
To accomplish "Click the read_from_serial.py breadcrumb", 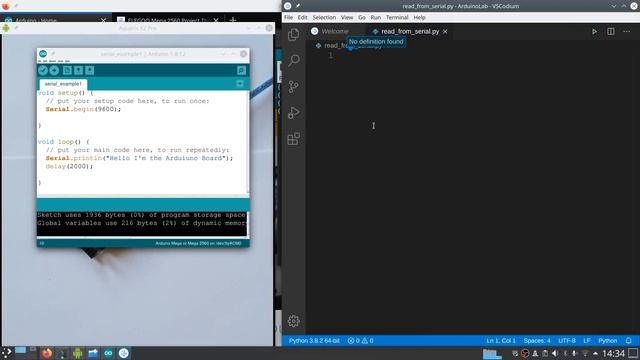I will pos(348,46).
